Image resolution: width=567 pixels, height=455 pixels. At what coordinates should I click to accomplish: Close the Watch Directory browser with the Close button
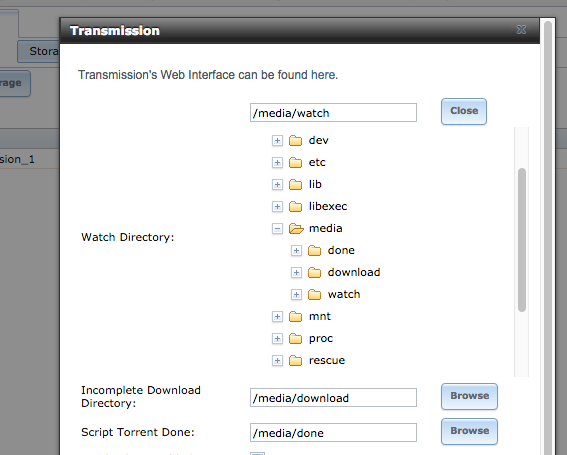click(464, 111)
